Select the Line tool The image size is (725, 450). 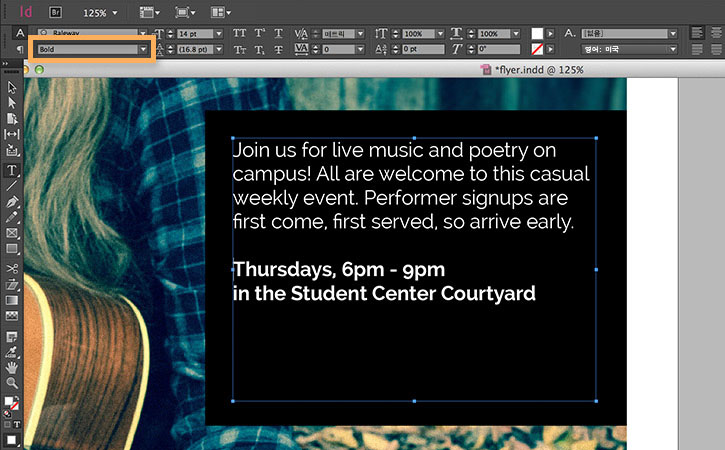point(12,186)
